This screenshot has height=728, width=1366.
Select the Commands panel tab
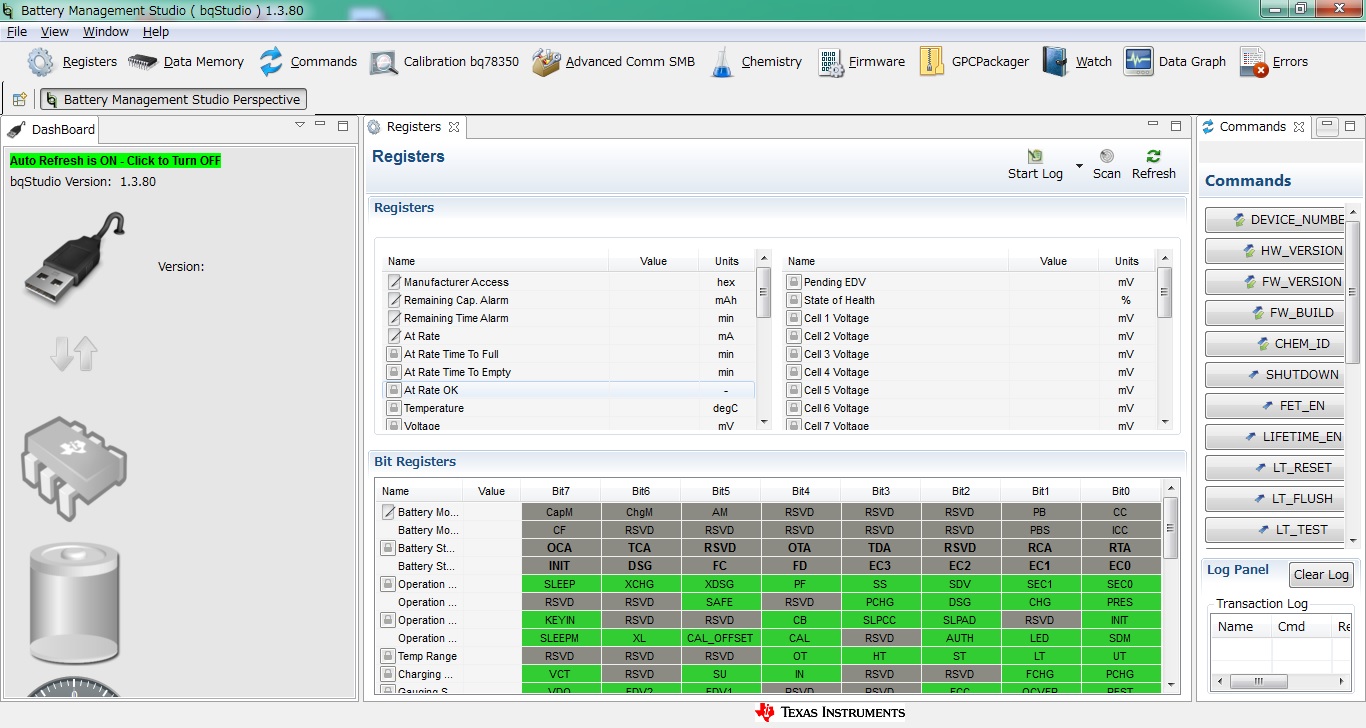click(1253, 127)
